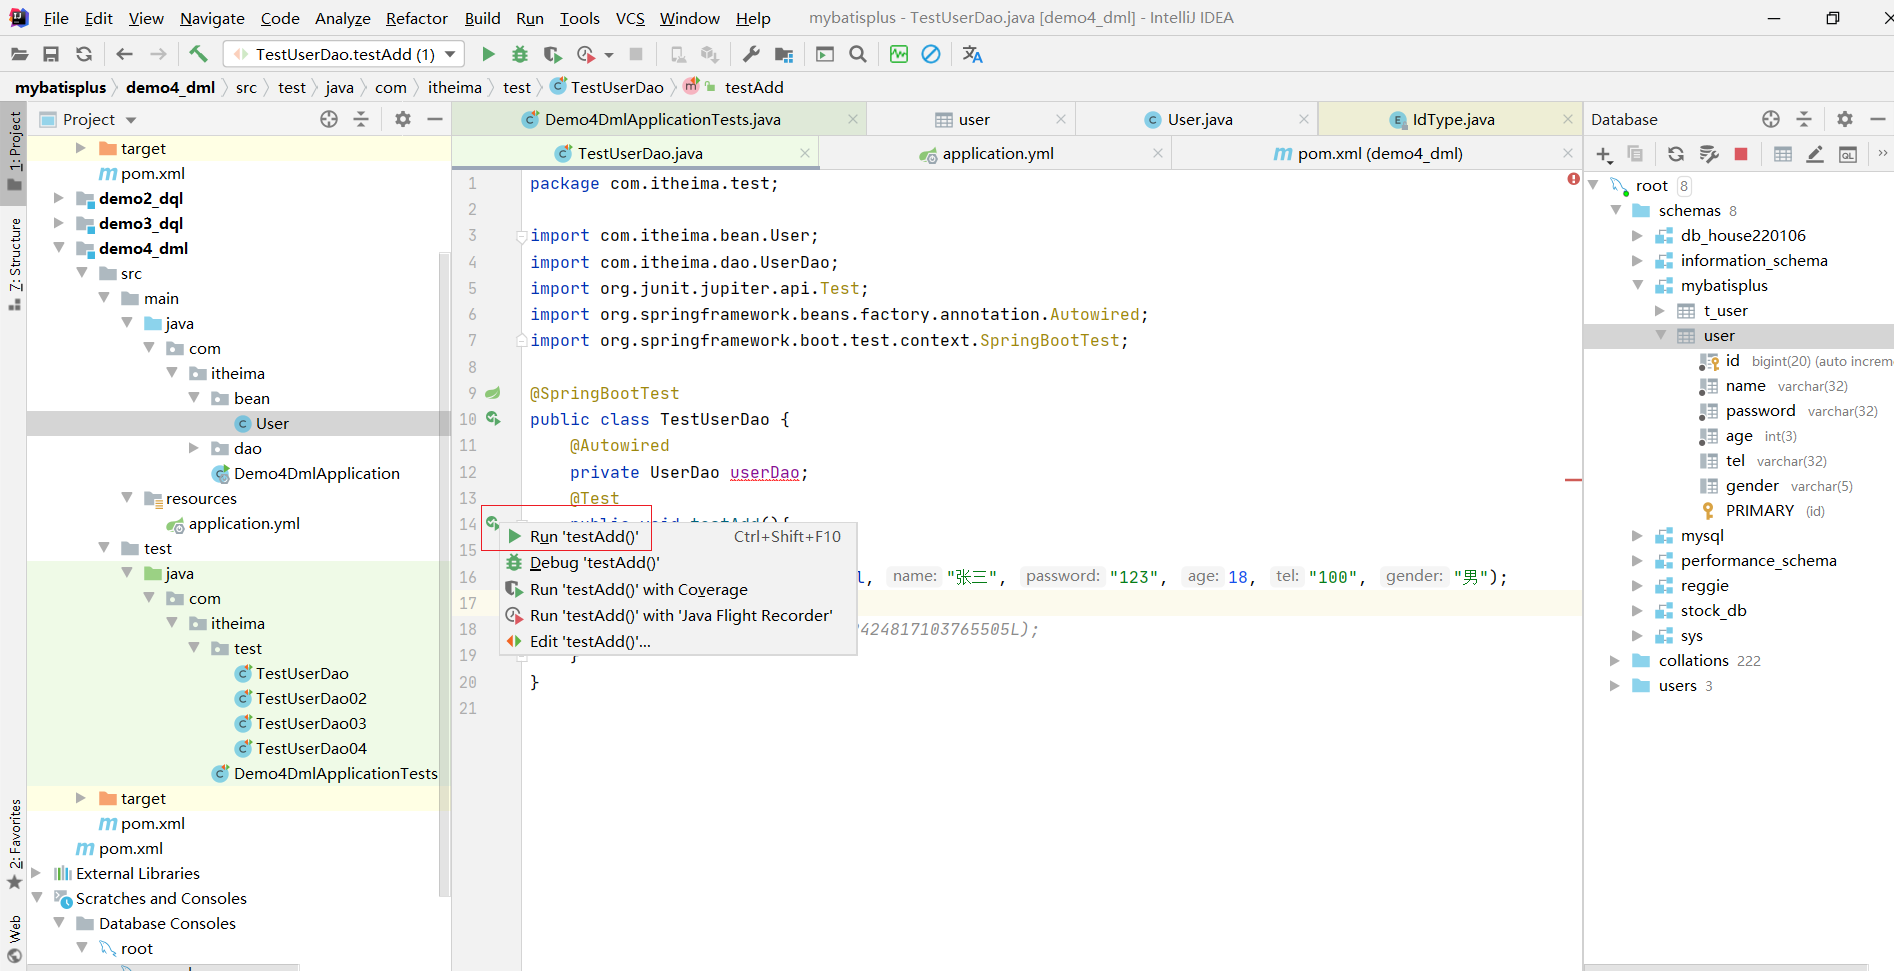
Task: Click the green Run button in toolbar
Action: 488,54
